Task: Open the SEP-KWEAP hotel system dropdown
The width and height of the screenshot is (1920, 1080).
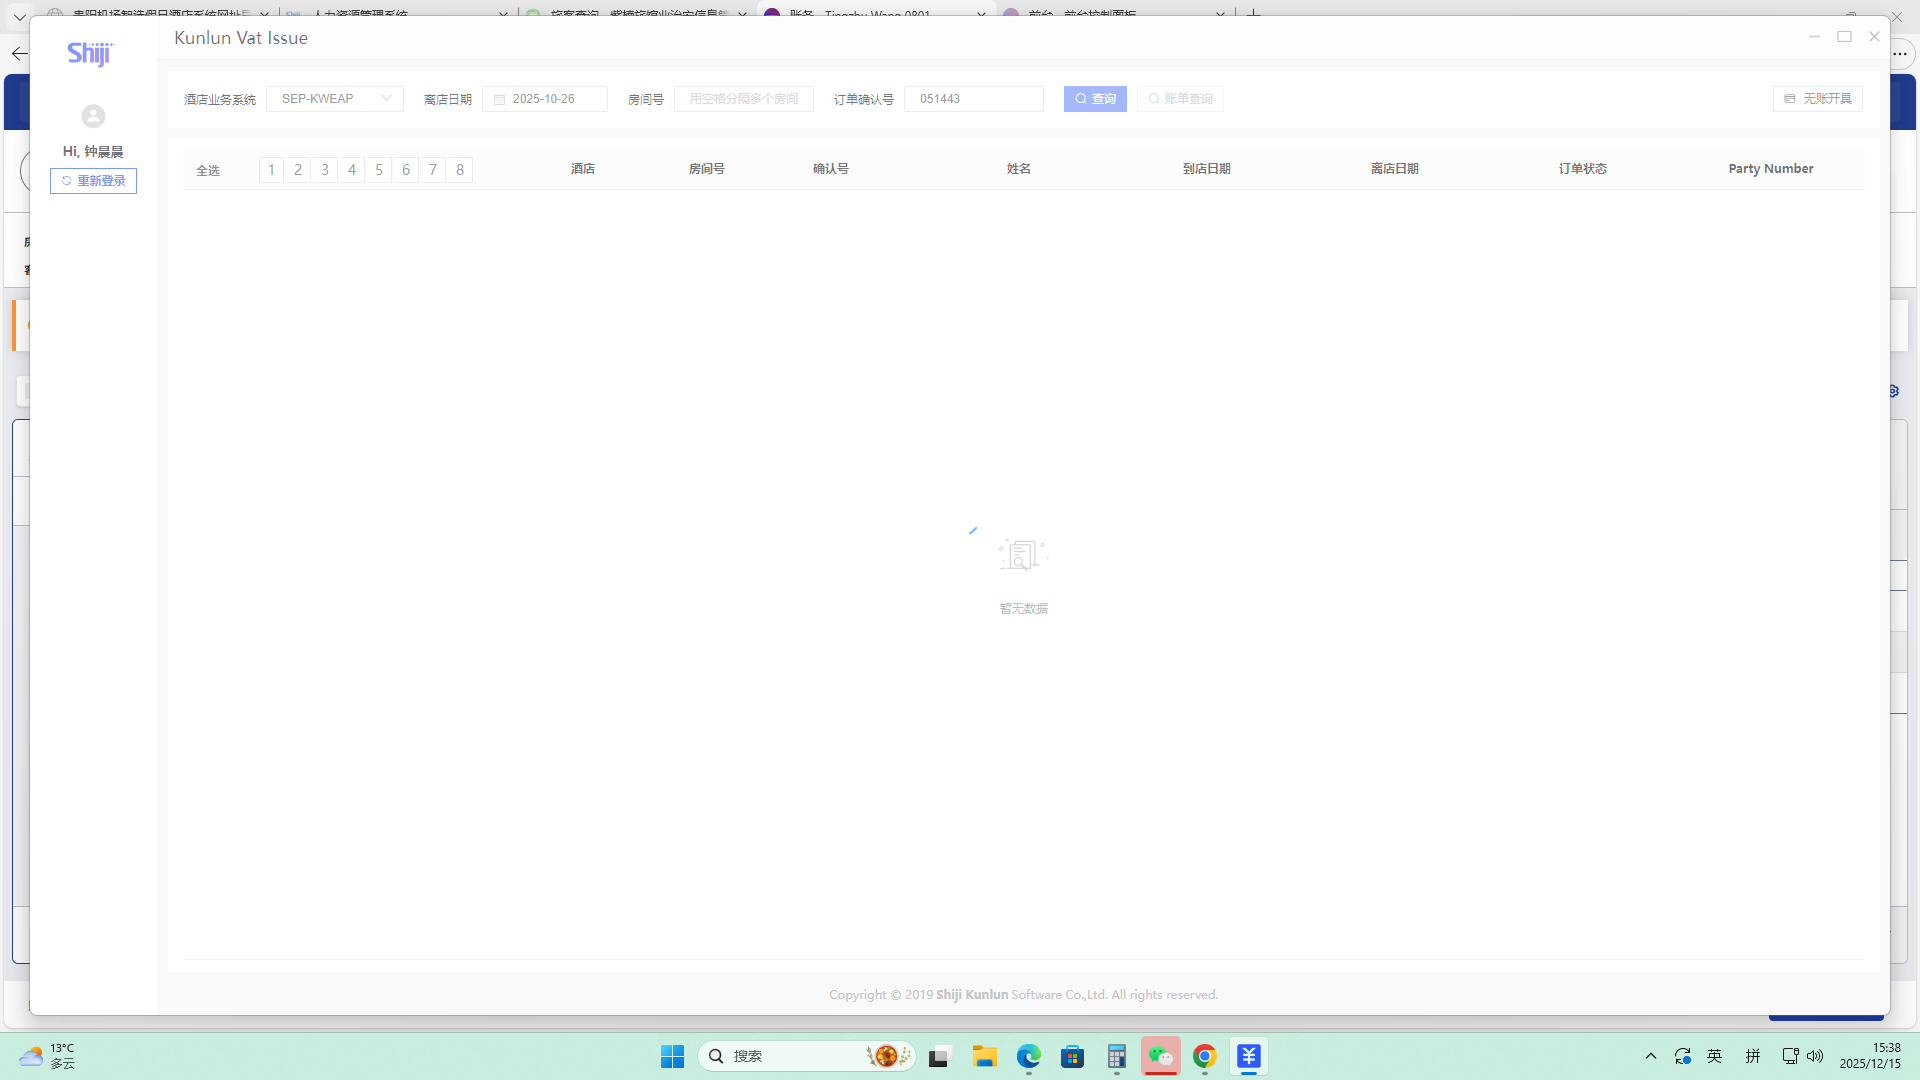Action: (x=334, y=99)
